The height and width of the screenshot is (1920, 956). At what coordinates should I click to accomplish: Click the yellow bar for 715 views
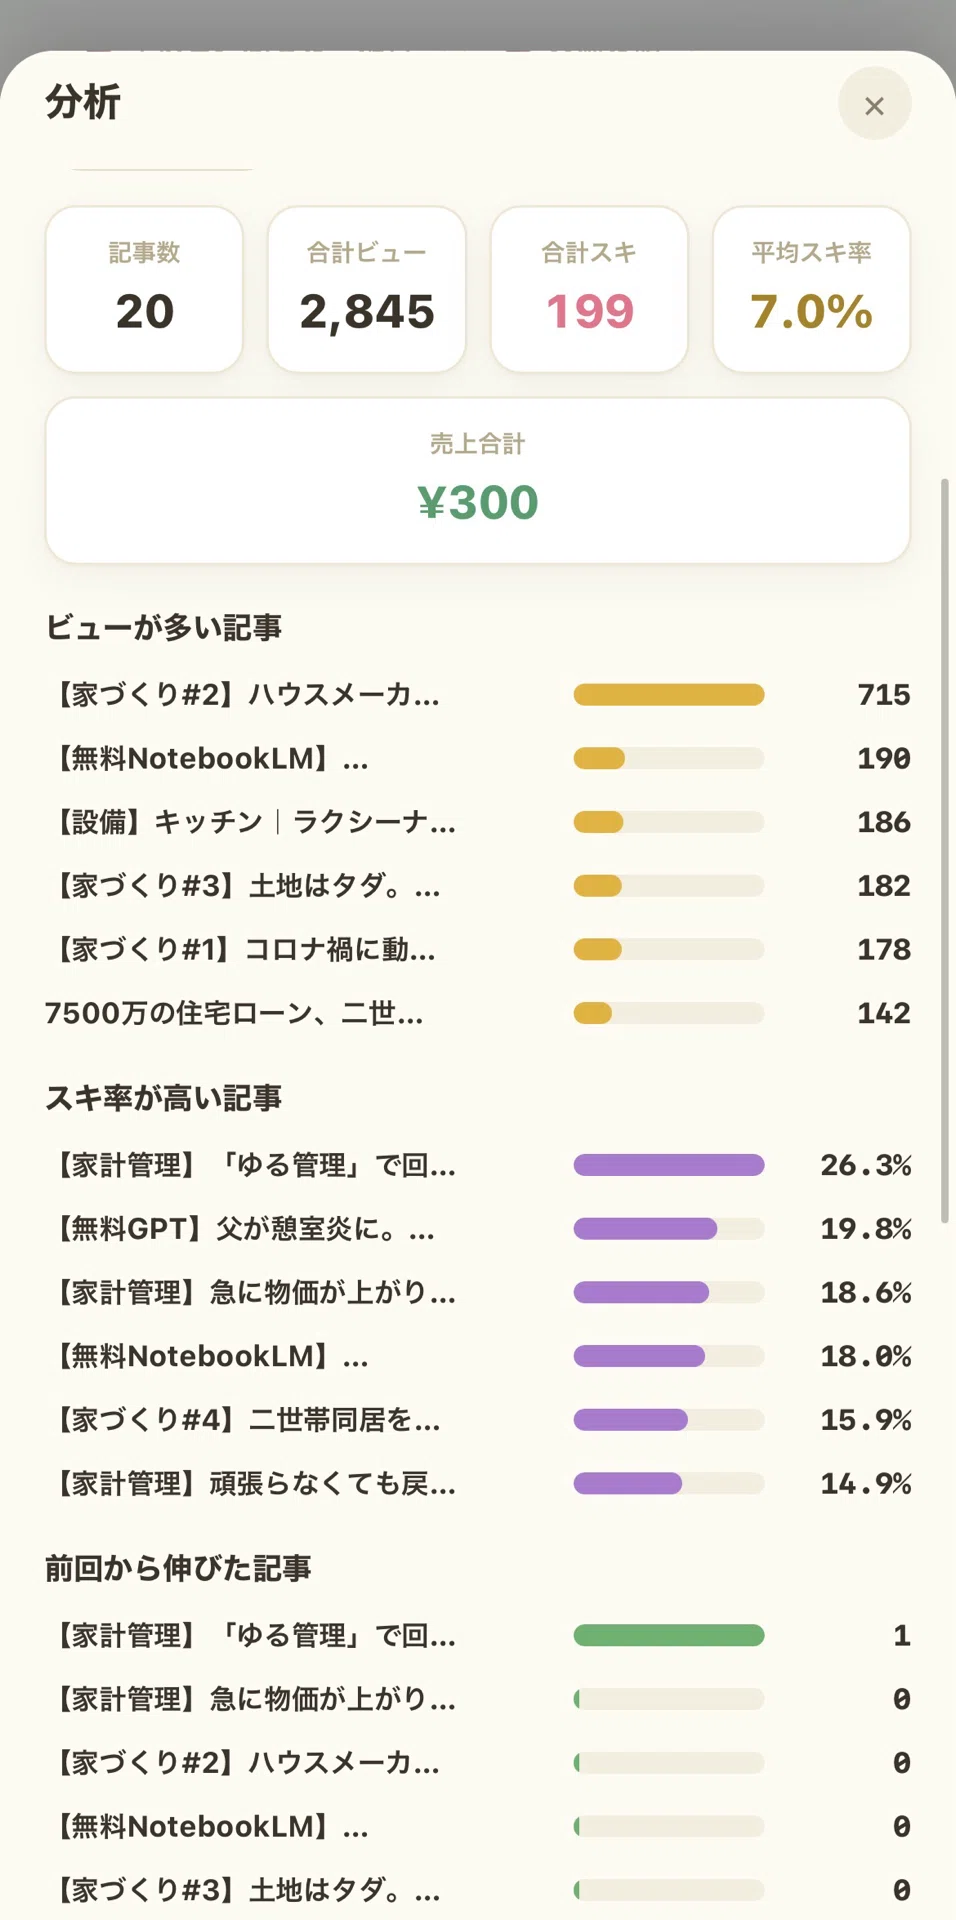pos(669,694)
